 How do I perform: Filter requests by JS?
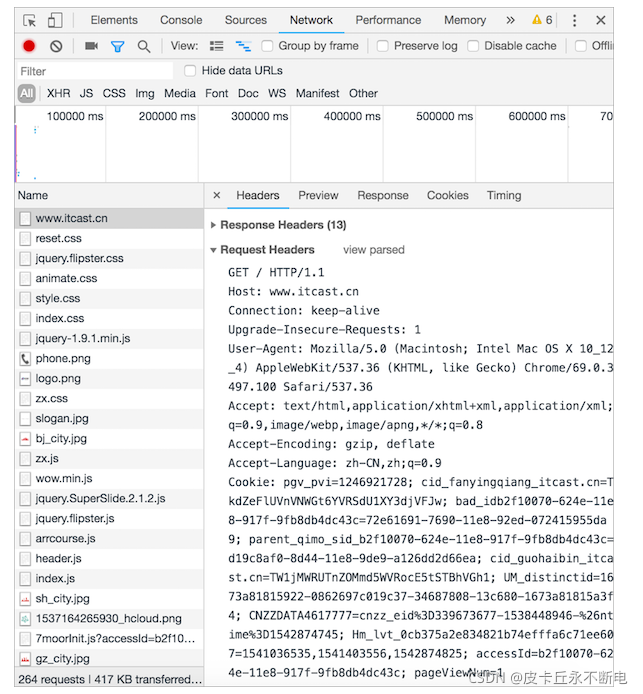click(x=86, y=93)
